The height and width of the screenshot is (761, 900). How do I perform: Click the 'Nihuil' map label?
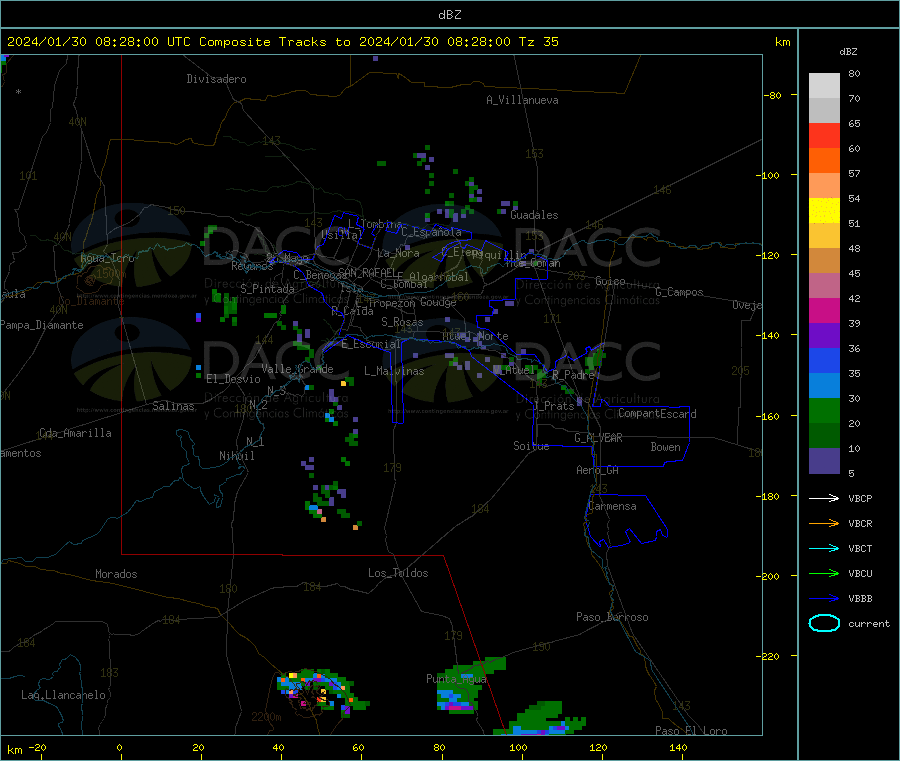coord(236,456)
